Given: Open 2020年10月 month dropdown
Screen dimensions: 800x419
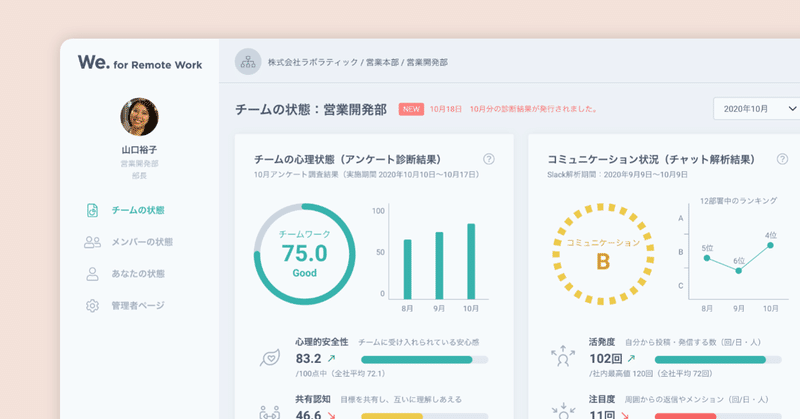Looking at the screenshot, I should point(756,109).
